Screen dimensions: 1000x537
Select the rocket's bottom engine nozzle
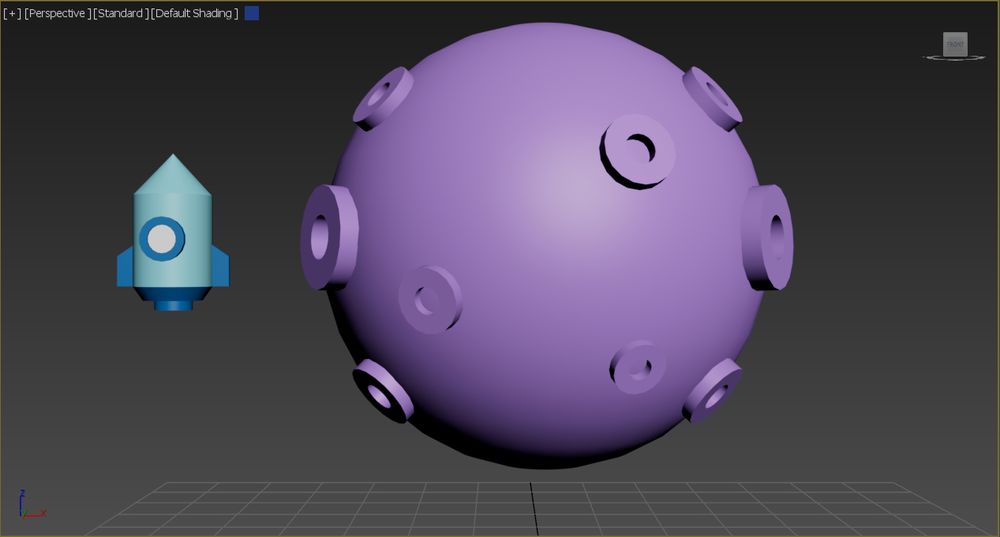pyautogui.click(x=173, y=305)
